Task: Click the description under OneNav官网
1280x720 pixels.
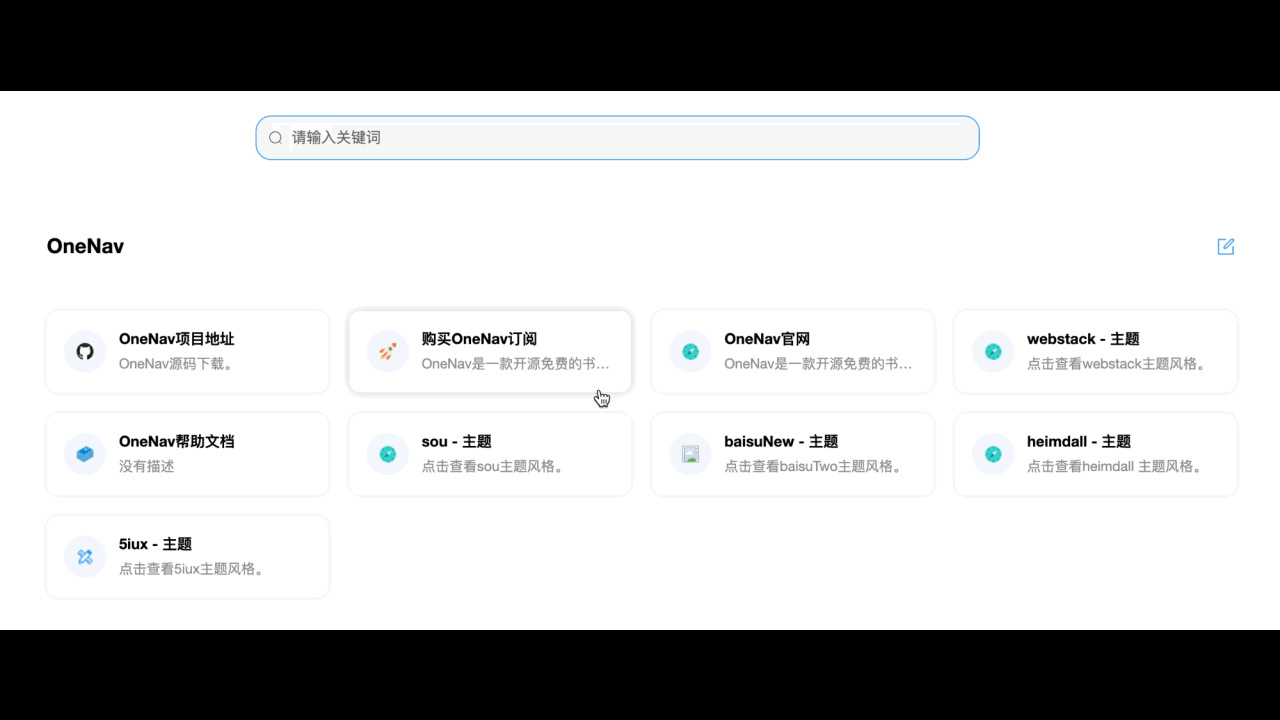Action: (x=818, y=364)
